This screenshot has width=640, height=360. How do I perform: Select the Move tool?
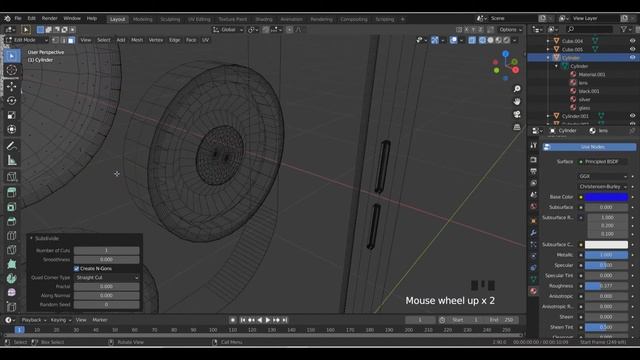tap(11, 86)
